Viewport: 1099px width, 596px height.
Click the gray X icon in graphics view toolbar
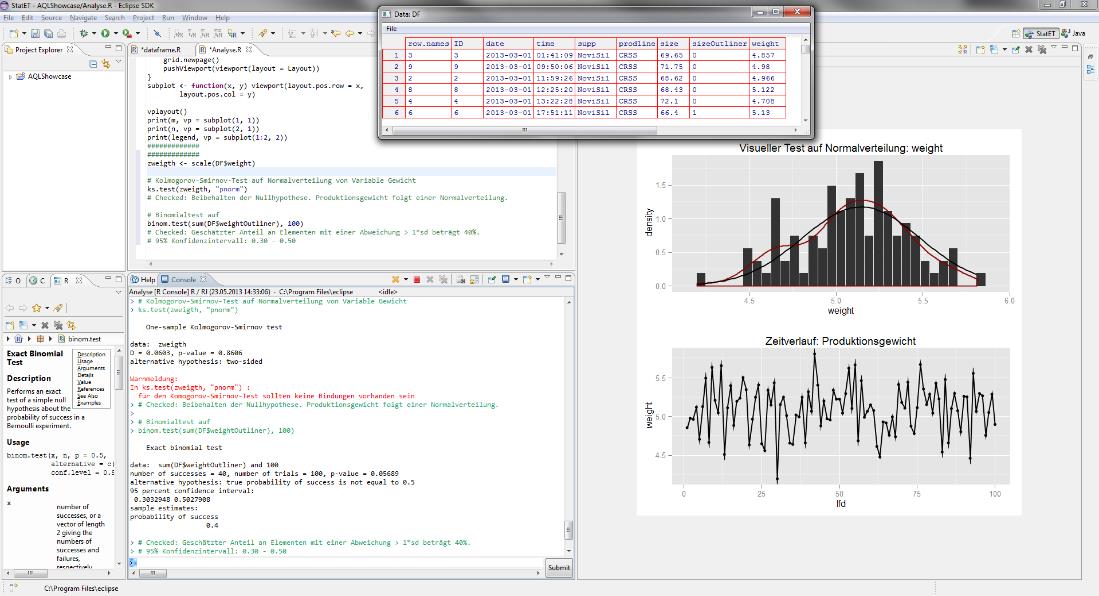pyautogui.click(x=1029, y=49)
